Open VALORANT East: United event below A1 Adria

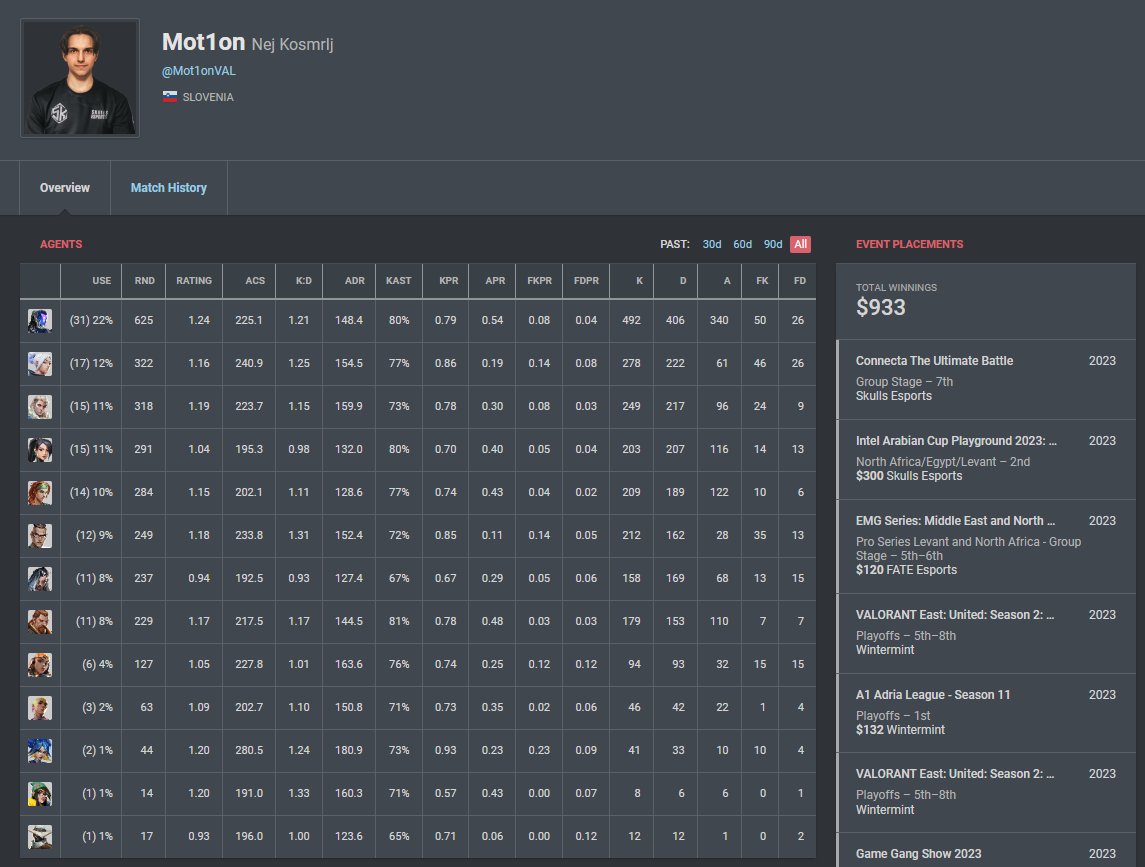click(x=986, y=792)
